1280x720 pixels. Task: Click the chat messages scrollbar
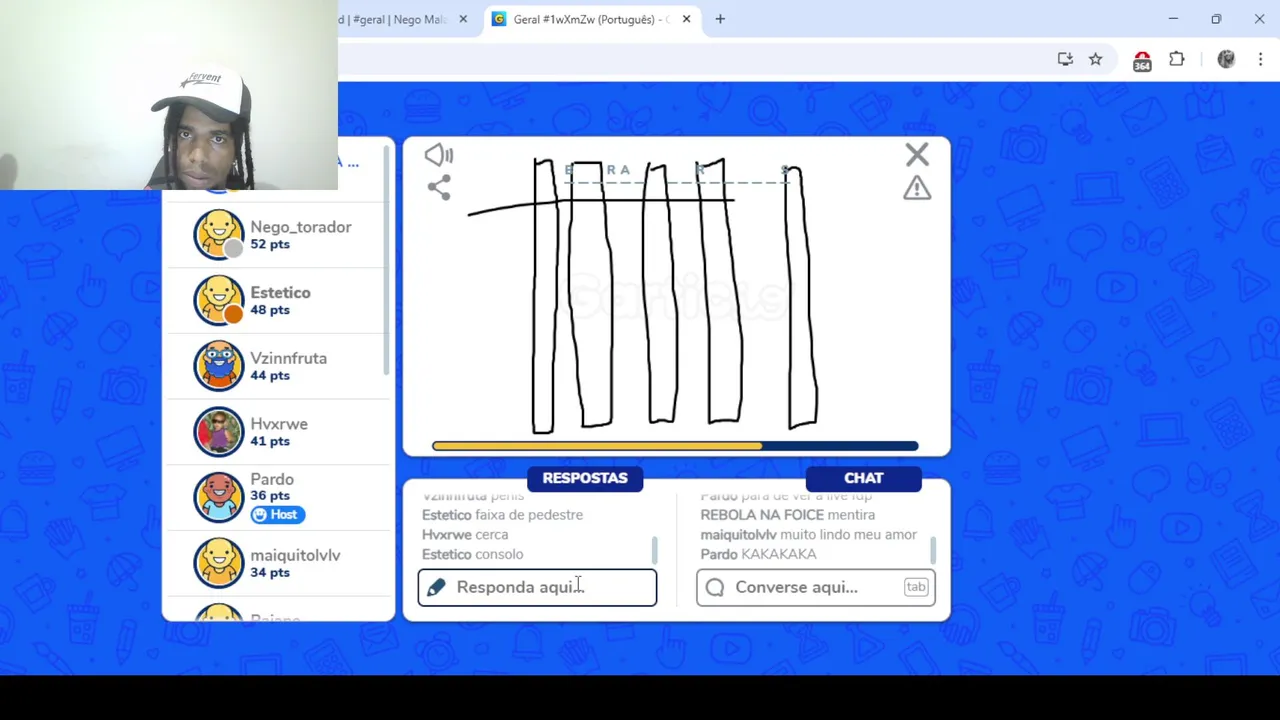coord(933,550)
